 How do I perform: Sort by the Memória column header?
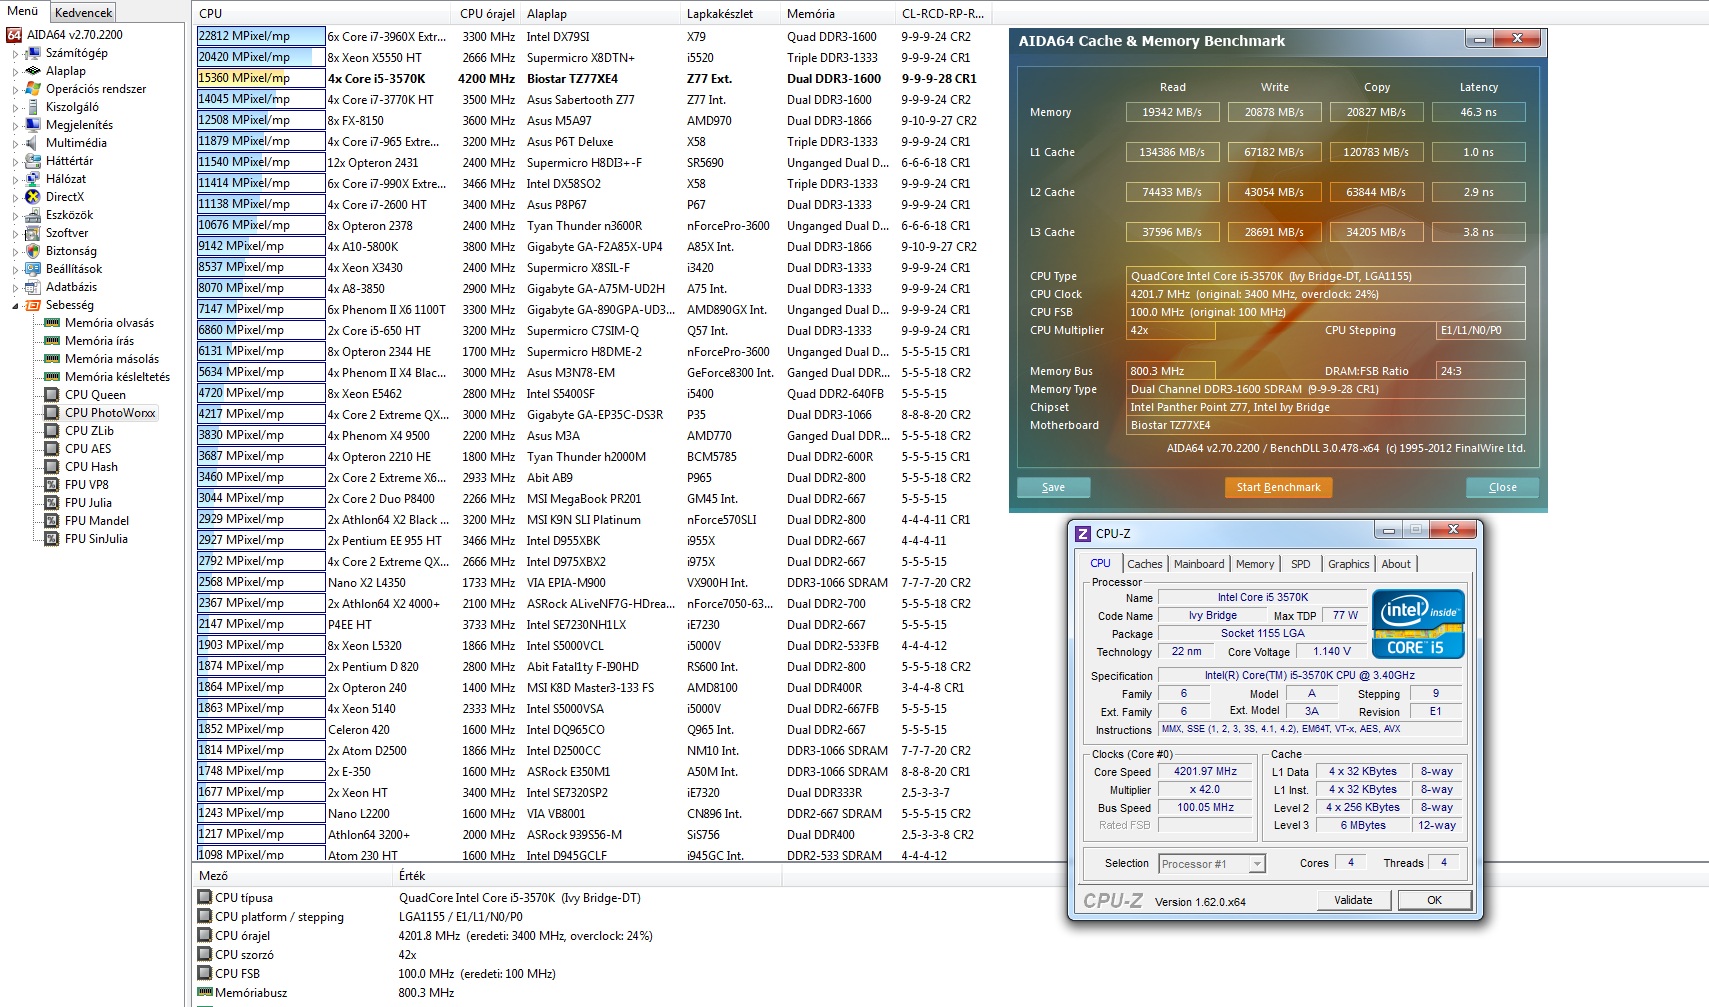(x=838, y=13)
